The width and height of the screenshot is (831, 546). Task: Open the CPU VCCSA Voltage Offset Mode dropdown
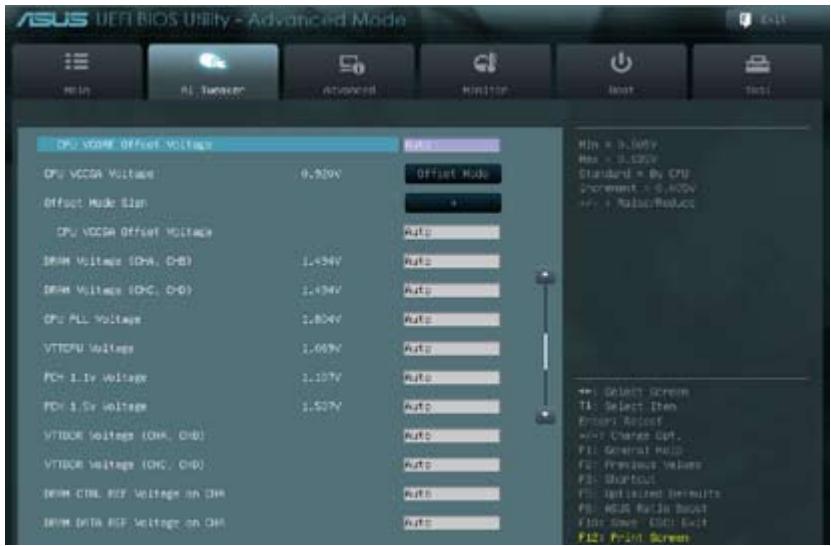pyautogui.click(x=453, y=174)
